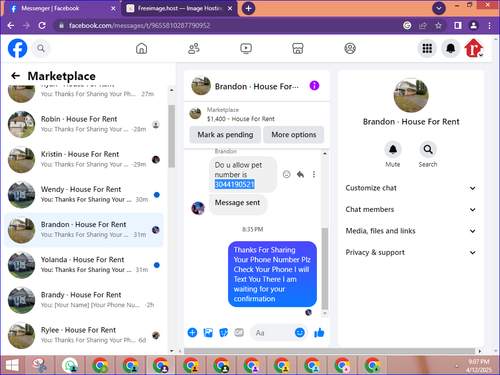React with emoji to the Brandon message
The height and width of the screenshot is (375, 500).
[x=286, y=174]
